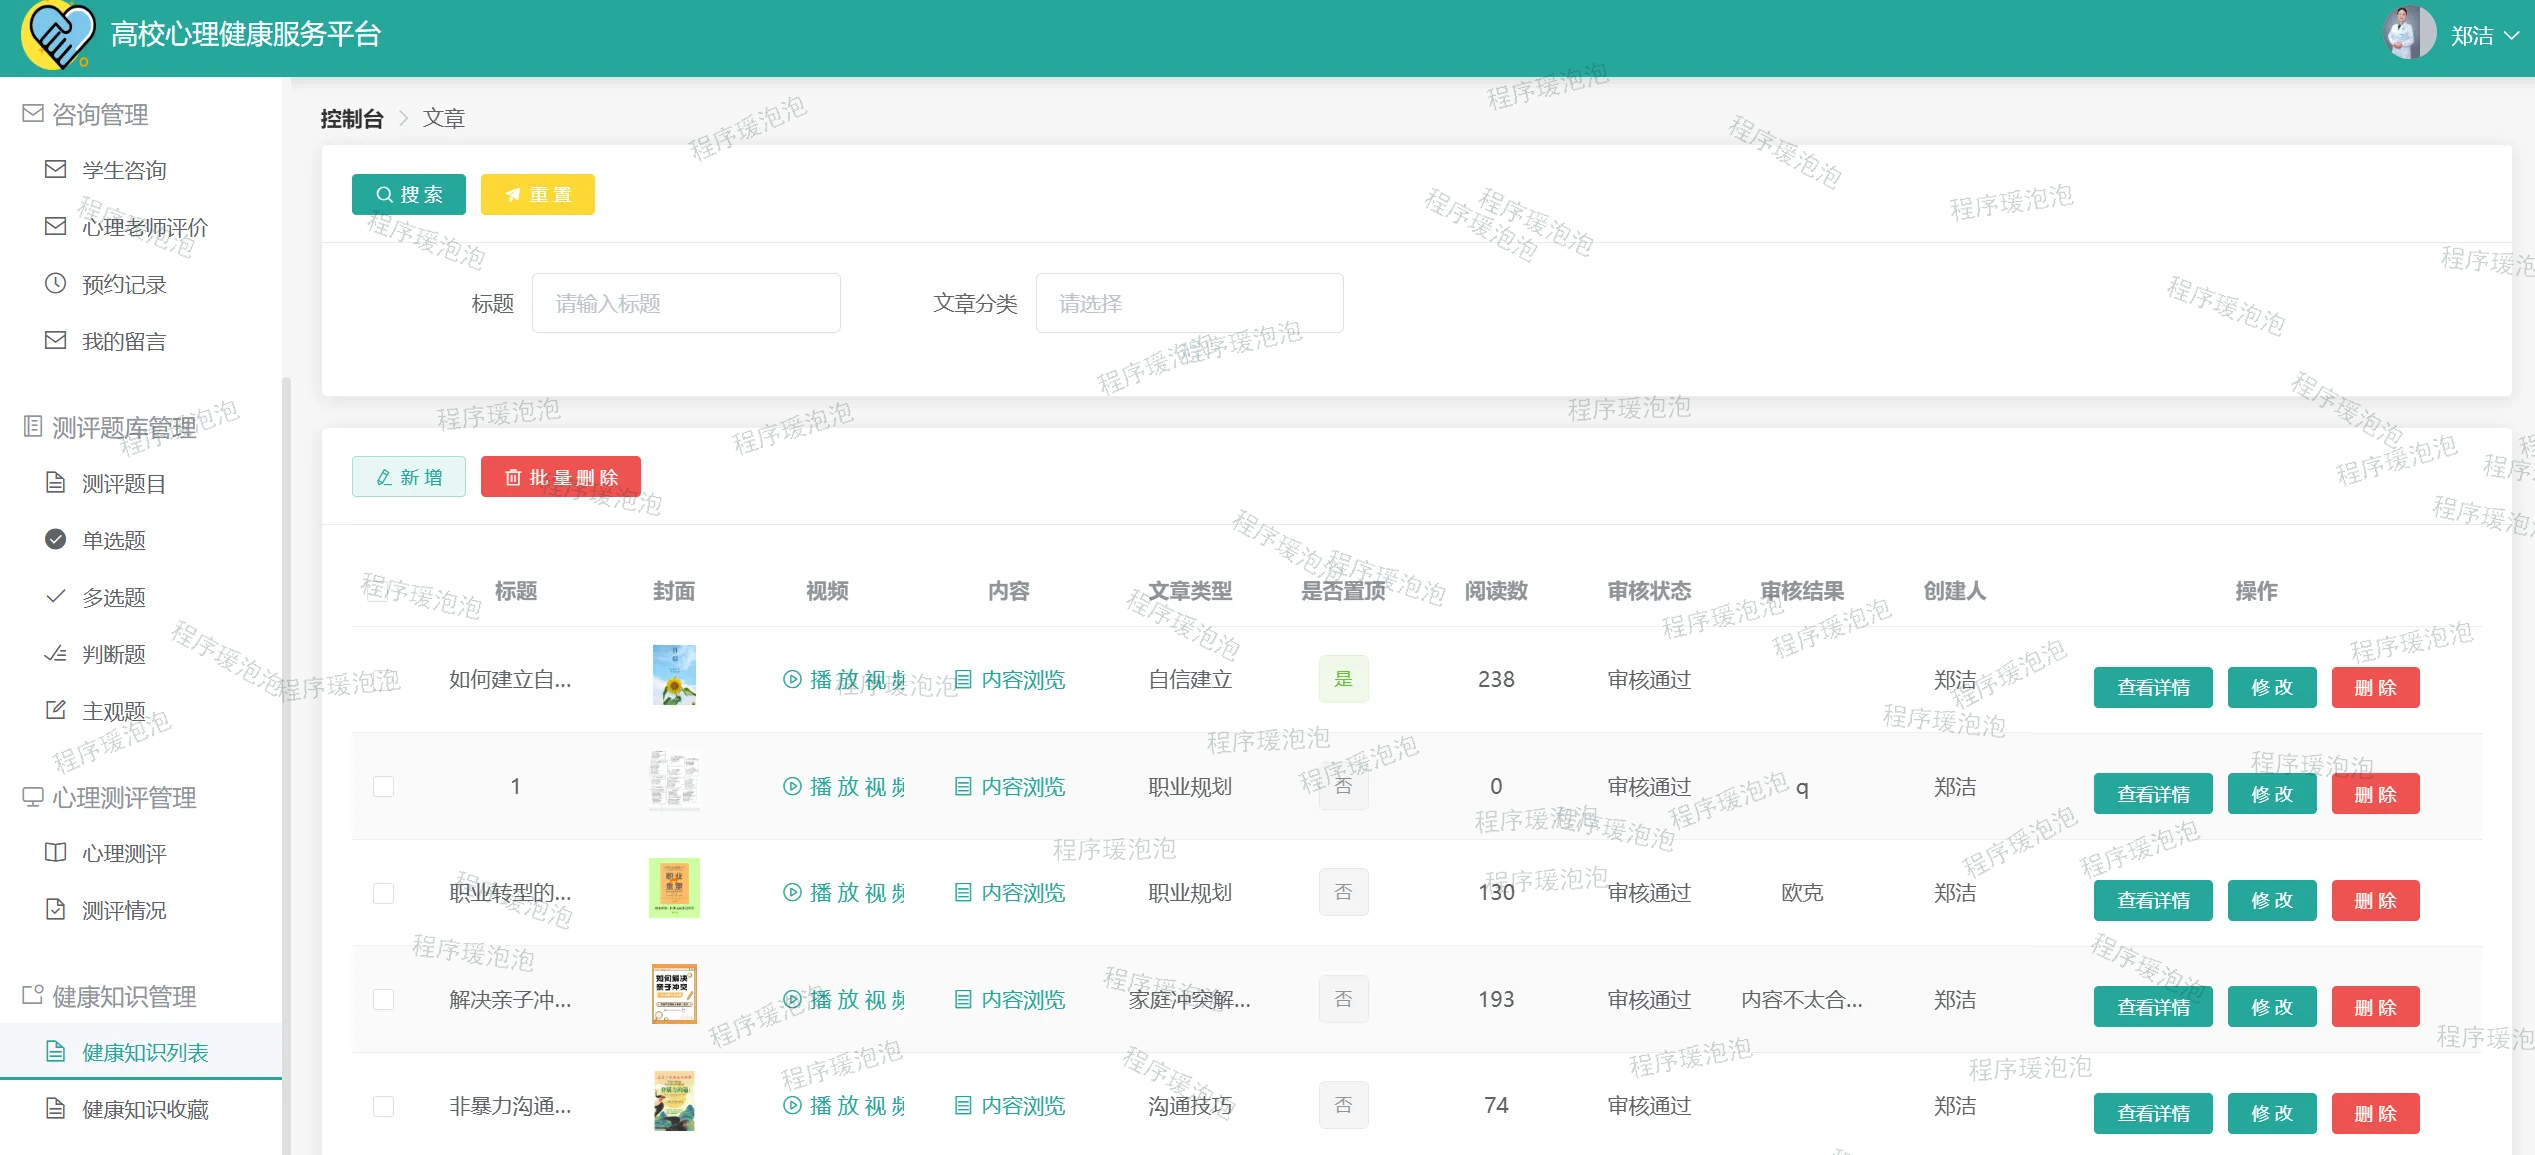Click the check-circle icon beside 单选题
The width and height of the screenshot is (2535, 1155).
[56, 540]
